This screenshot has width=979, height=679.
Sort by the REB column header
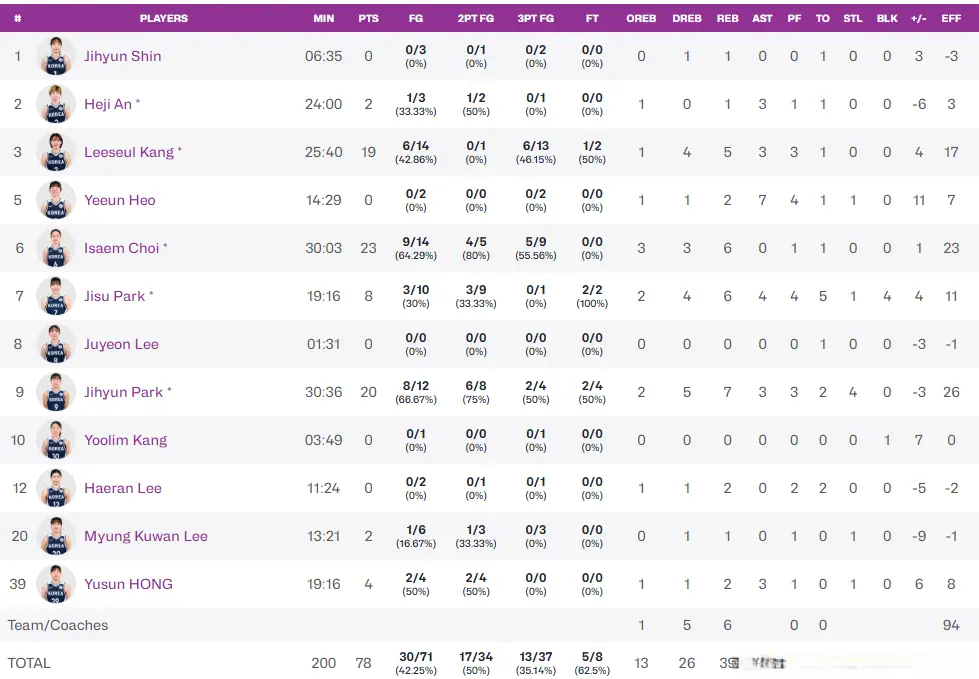727,19
